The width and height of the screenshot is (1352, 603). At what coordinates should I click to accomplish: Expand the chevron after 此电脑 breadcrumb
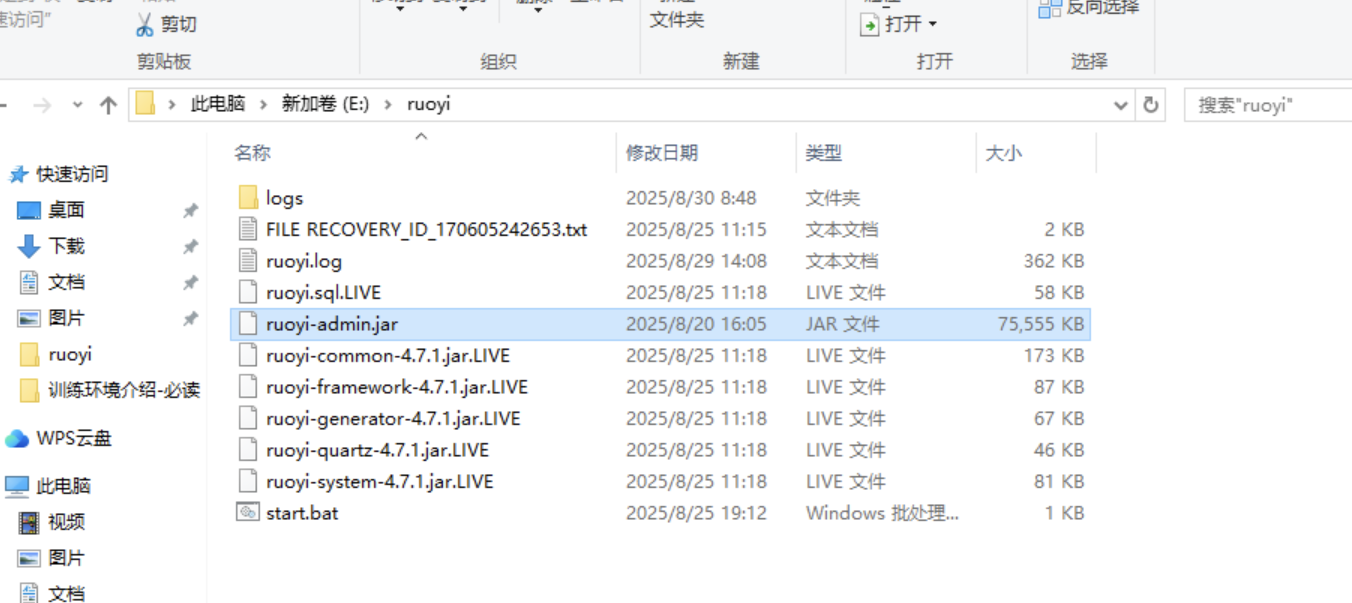click(x=263, y=104)
